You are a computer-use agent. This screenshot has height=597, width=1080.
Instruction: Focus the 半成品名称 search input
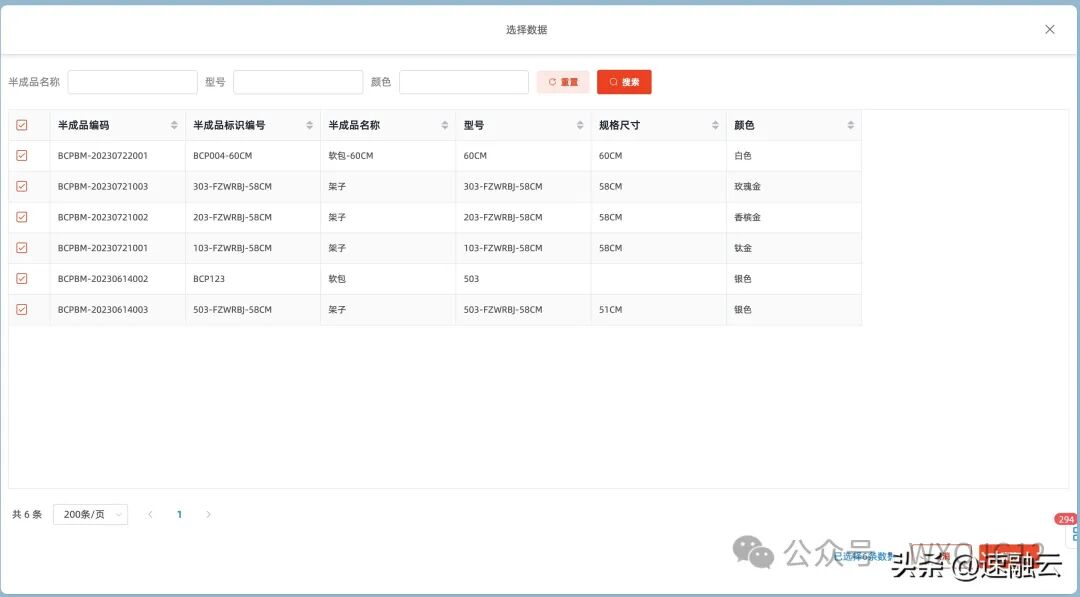coord(132,82)
